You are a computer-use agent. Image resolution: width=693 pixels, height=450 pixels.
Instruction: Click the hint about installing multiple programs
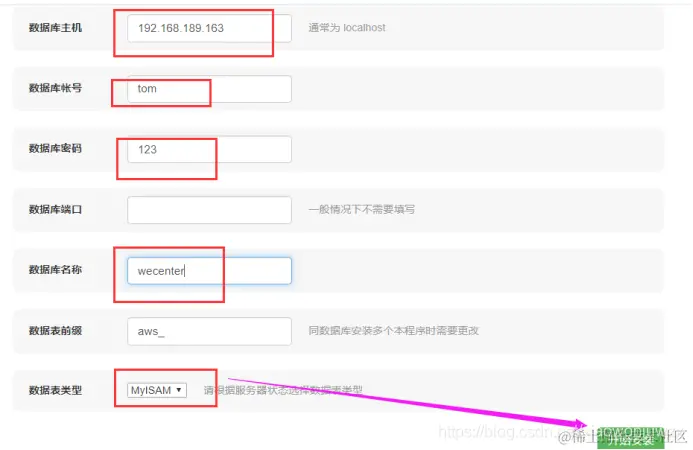[393, 331]
